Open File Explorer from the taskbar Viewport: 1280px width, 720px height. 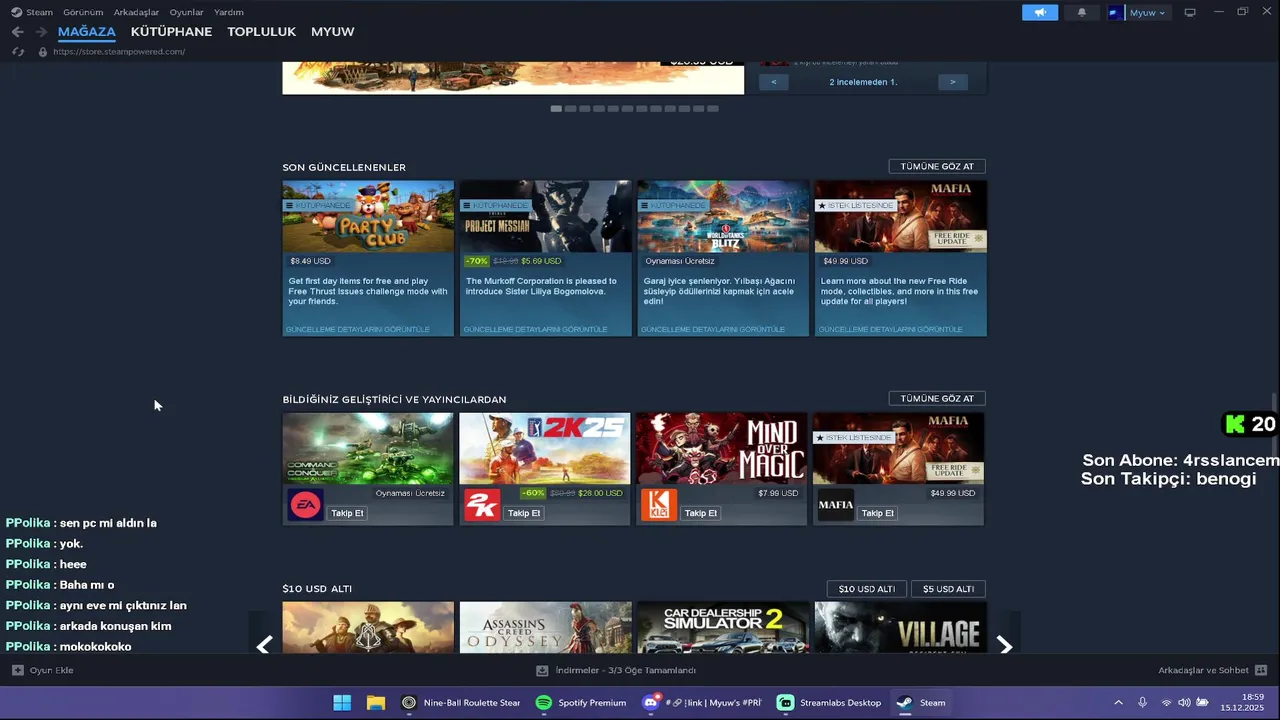(x=376, y=702)
